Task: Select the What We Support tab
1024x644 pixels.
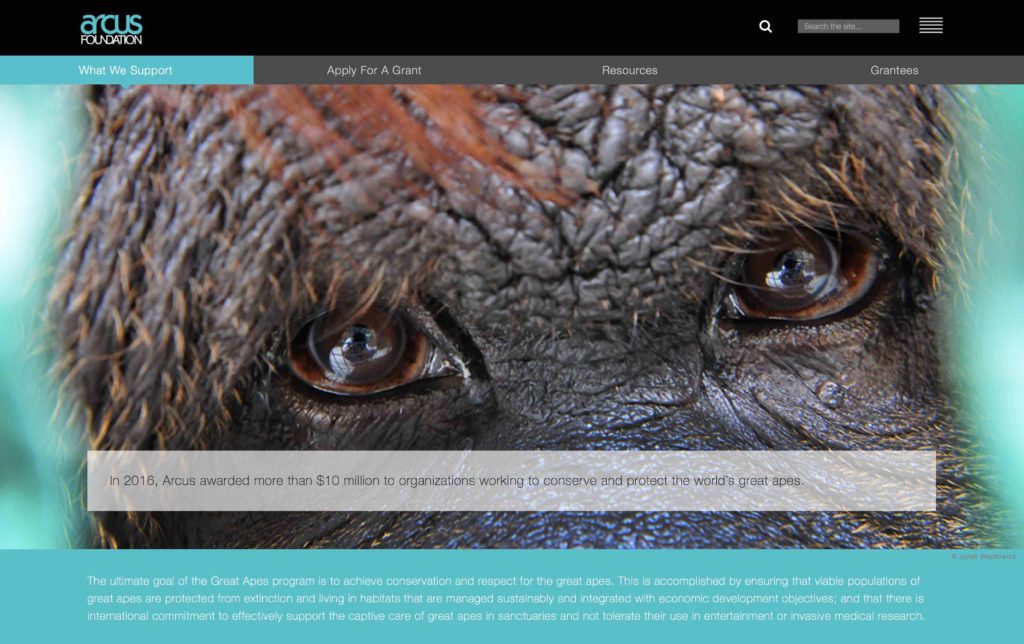Action: pyautogui.click(x=126, y=70)
